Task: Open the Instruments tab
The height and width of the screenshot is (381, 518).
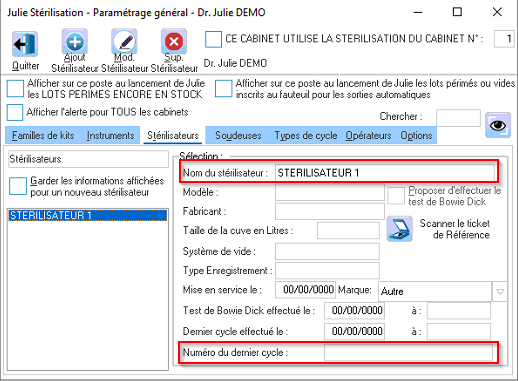Action: 110,136
